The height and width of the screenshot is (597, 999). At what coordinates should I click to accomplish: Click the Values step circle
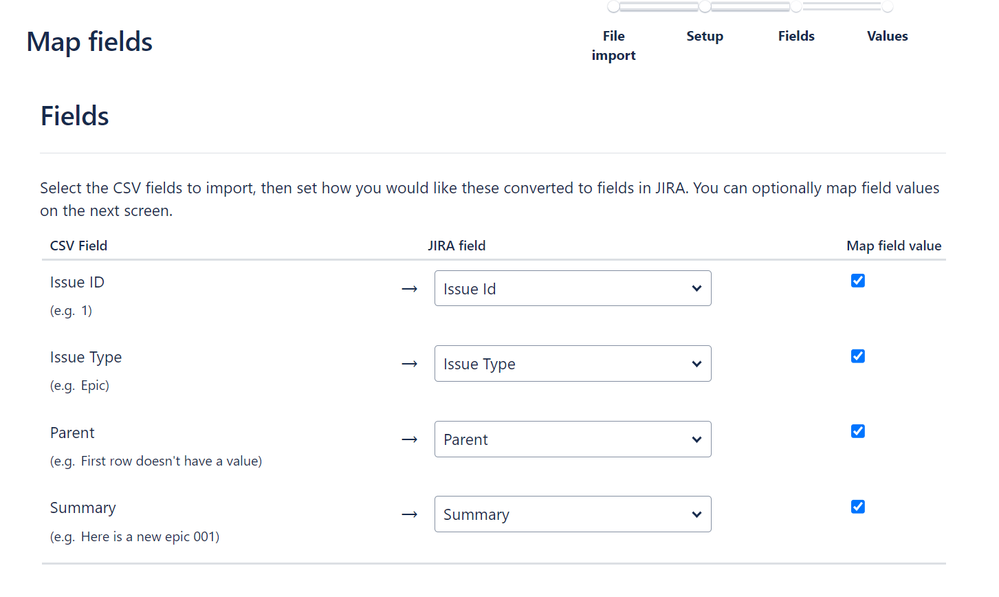[887, 7]
